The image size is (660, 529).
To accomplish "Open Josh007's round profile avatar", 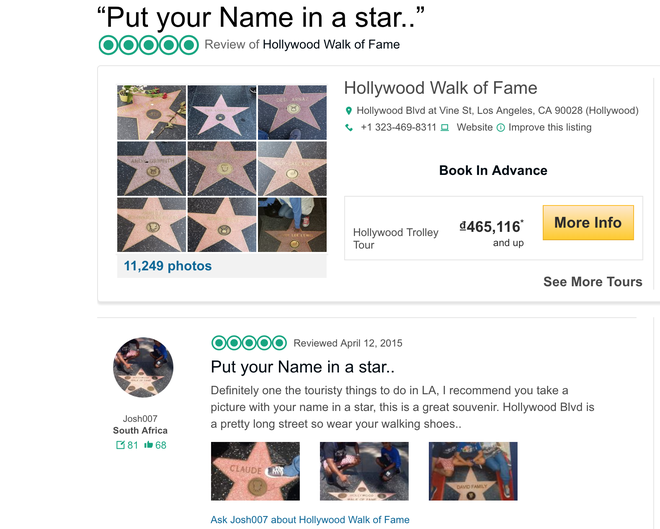I will pyautogui.click(x=143, y=367).
